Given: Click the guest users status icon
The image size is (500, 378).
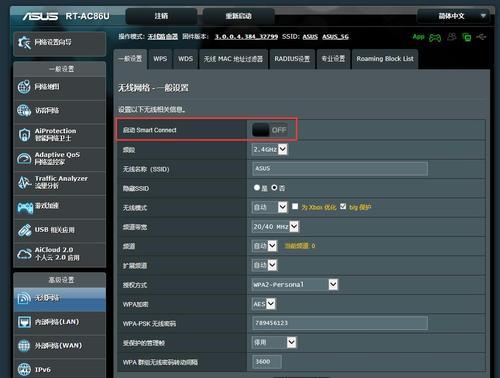Looking at the screenshot, I should point(452,36).
